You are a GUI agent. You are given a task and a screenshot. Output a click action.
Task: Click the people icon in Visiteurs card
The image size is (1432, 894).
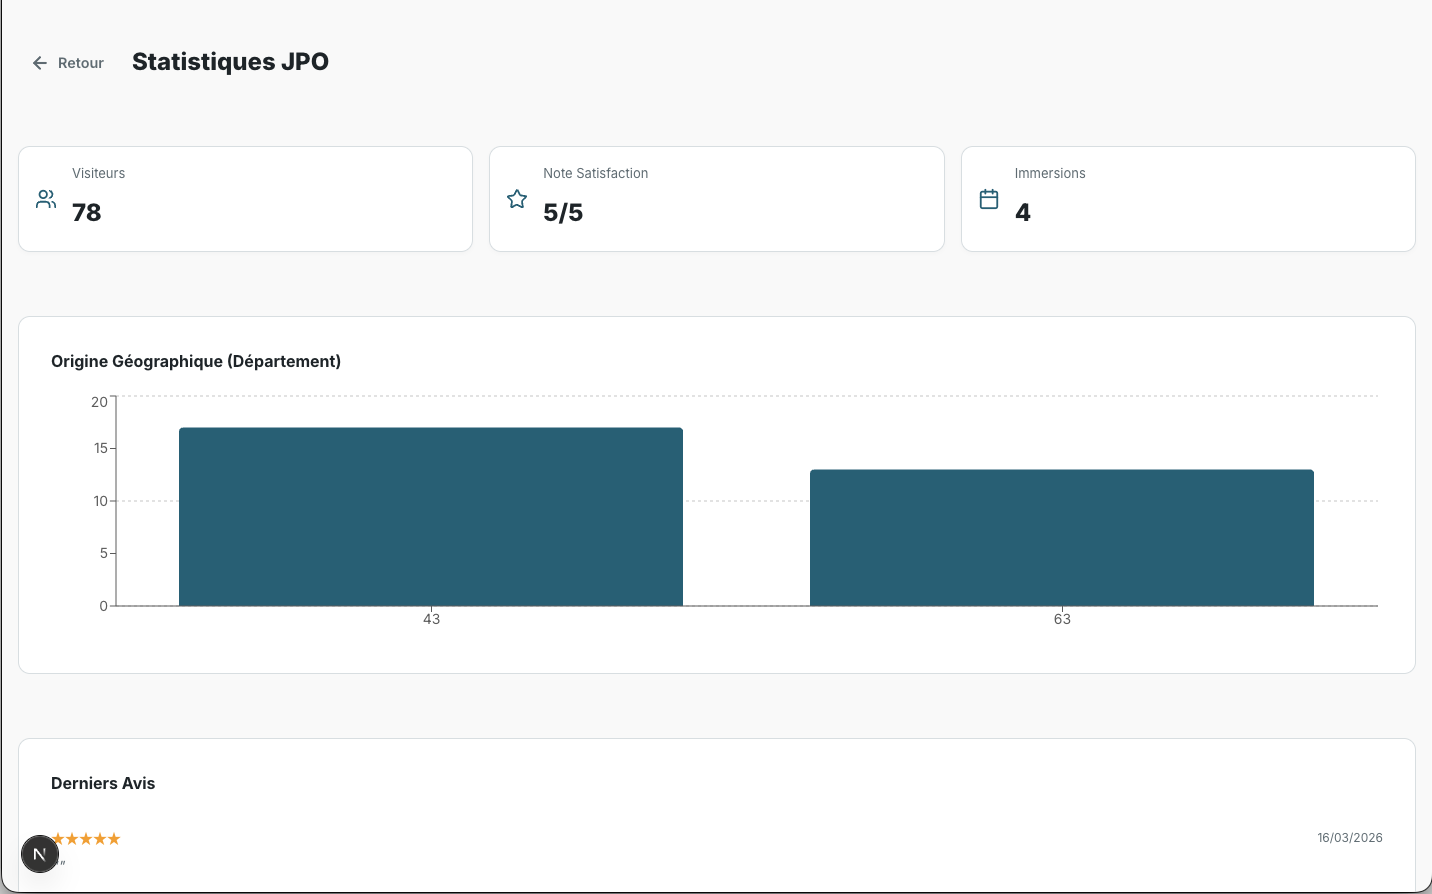(x=46, y=199)
